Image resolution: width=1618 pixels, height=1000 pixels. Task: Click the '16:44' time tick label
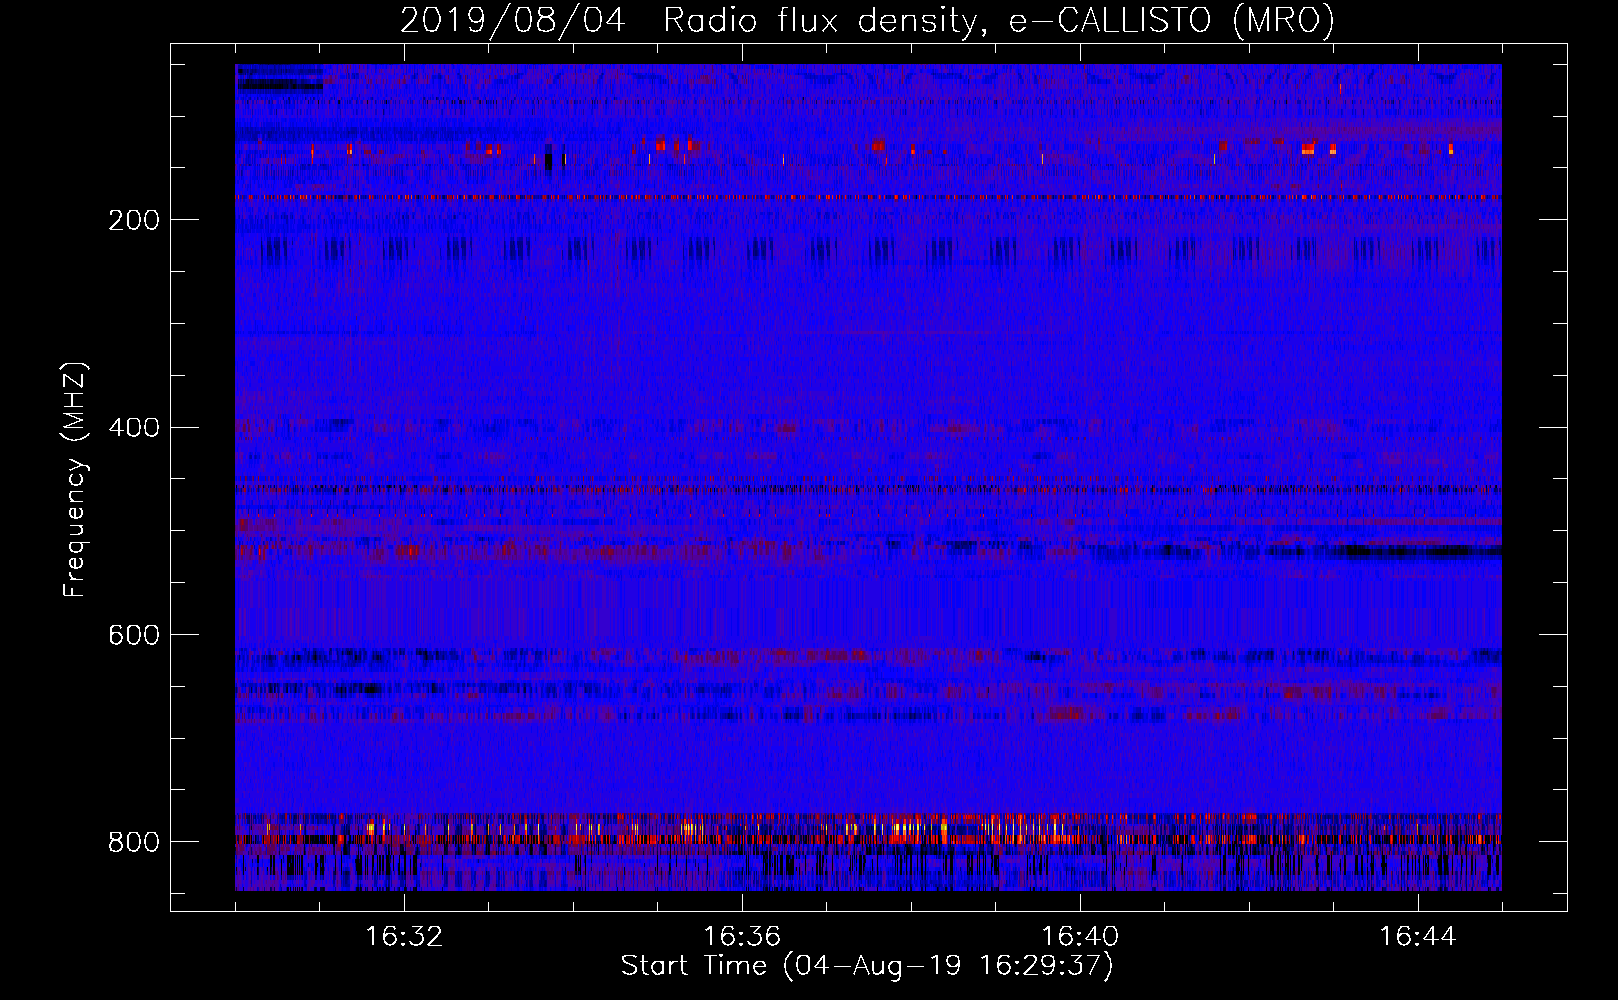coord(1418,937)
